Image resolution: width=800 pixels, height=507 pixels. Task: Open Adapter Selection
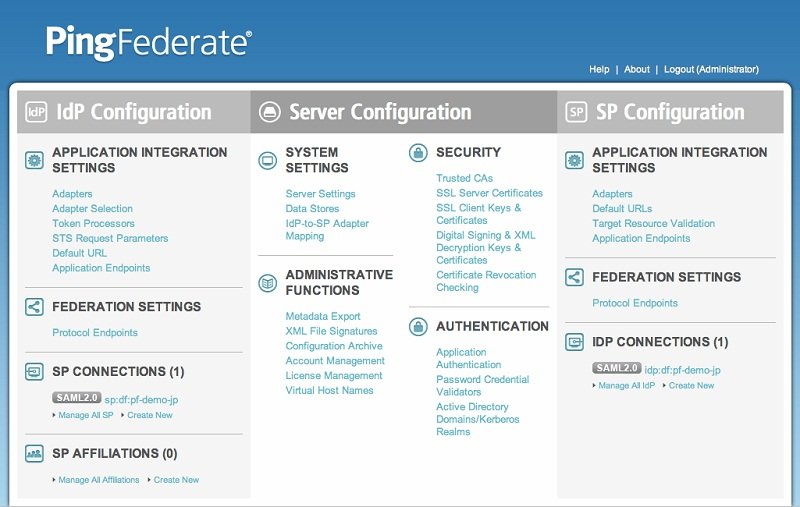(92, 209)
